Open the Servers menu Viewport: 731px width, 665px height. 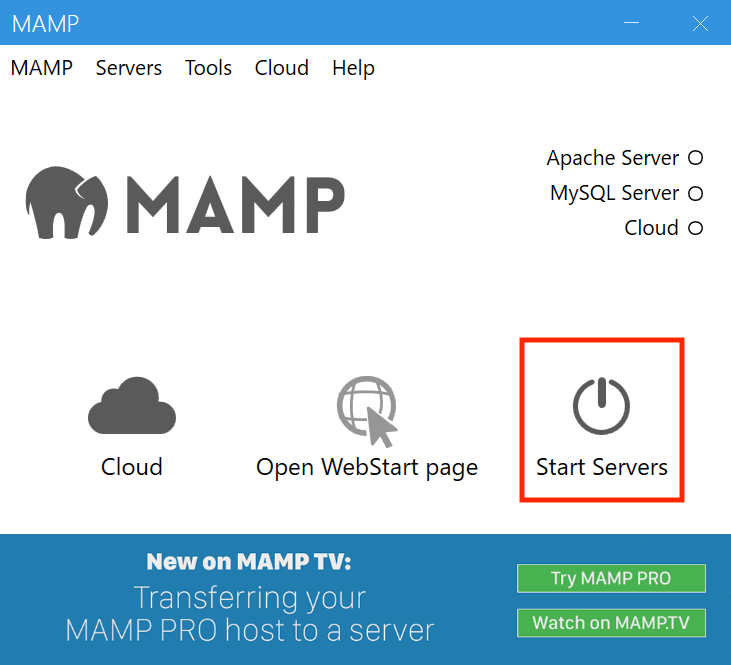point(129,68)
